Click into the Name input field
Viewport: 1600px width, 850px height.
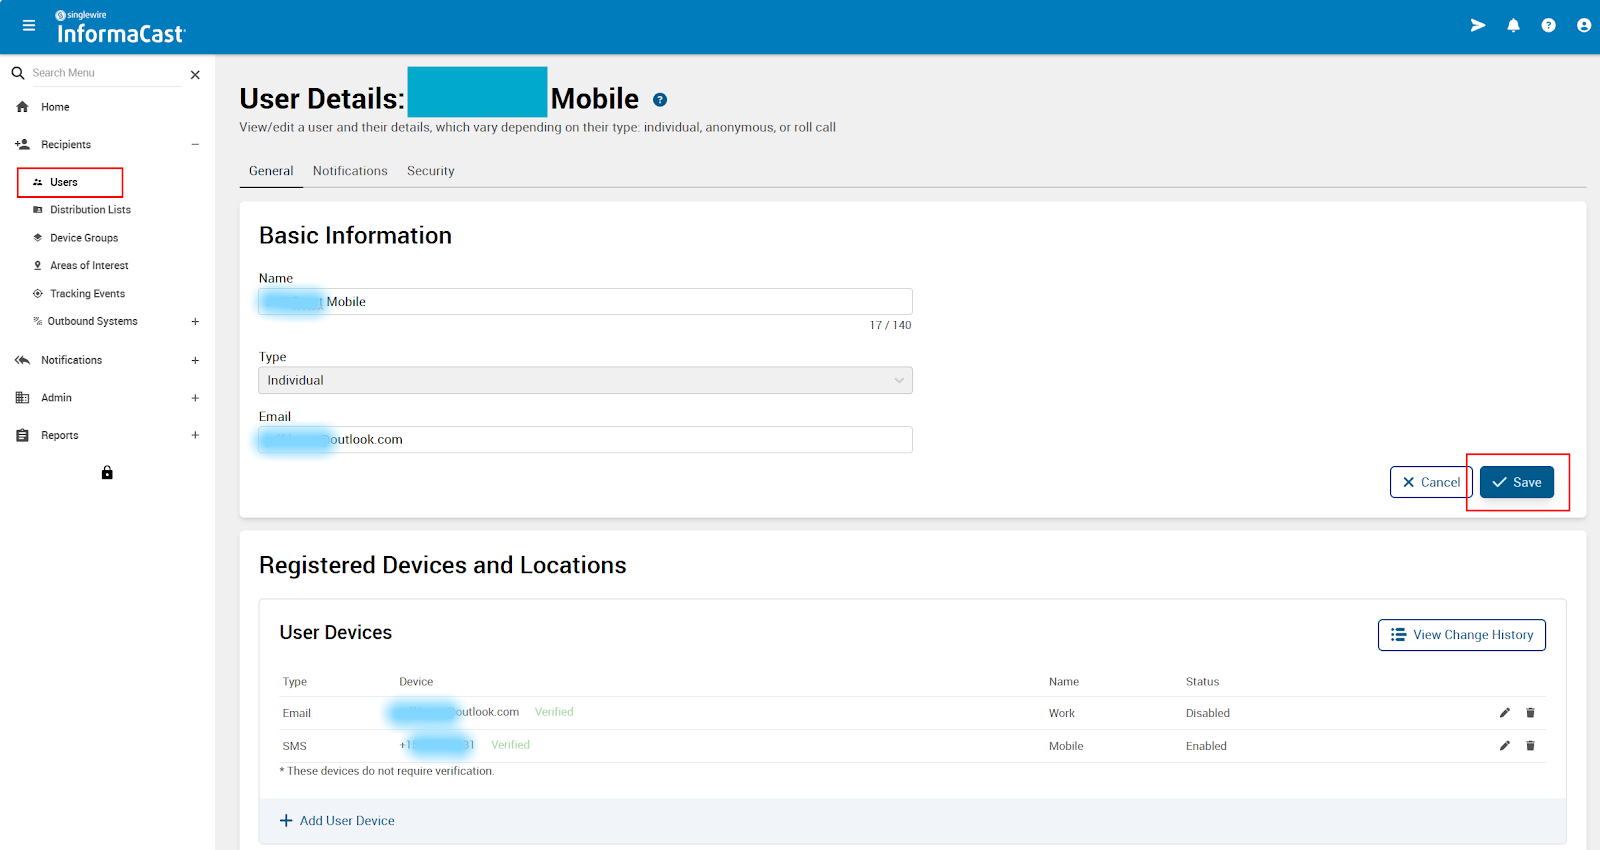(x=585, y=302)
